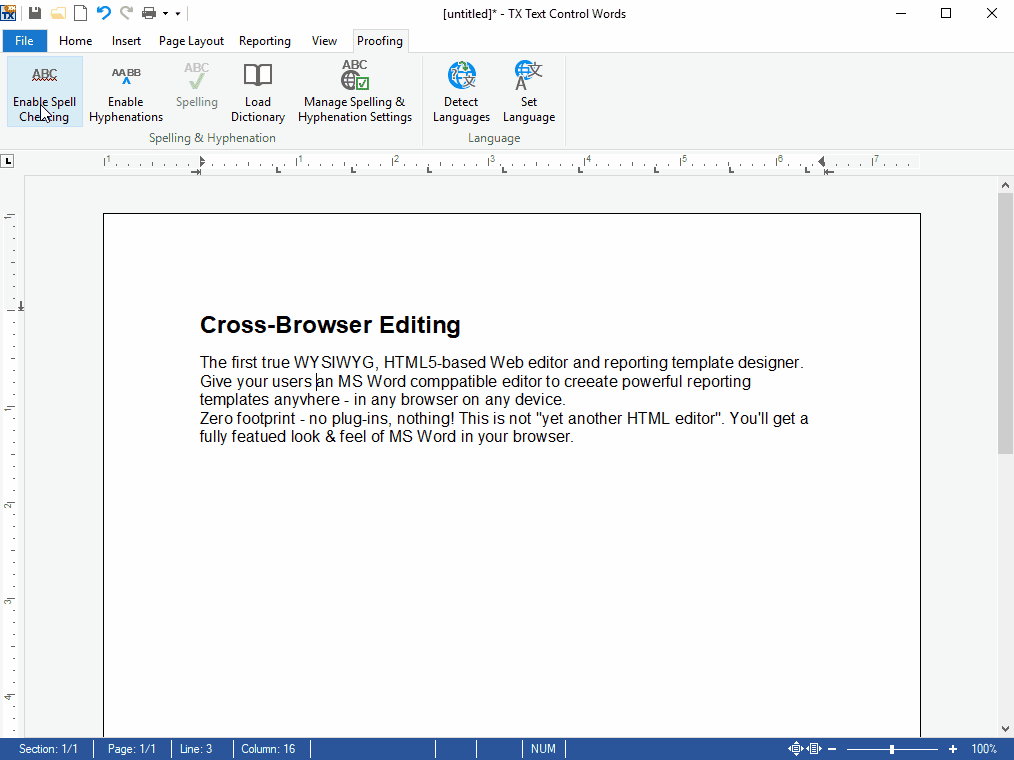Load Dictionary from the ribbon

[x=258, y=91]
